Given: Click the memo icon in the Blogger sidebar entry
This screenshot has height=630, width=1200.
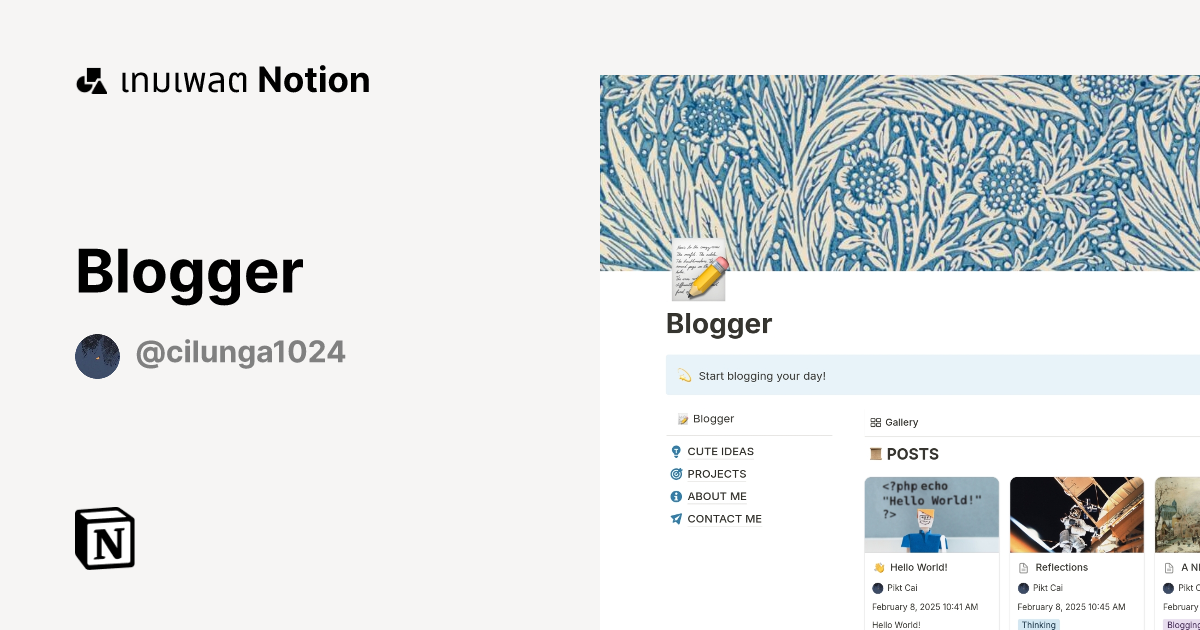Looking at the screenshot, I should pyautogui.click(x=684, y=418).
